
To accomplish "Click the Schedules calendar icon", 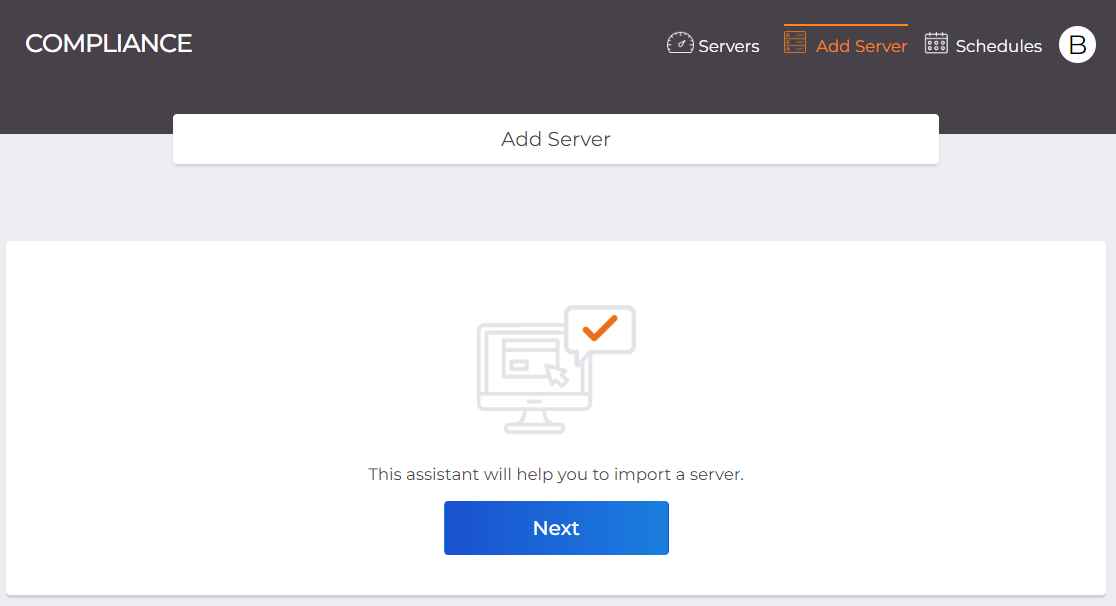I will pos(936,43).
